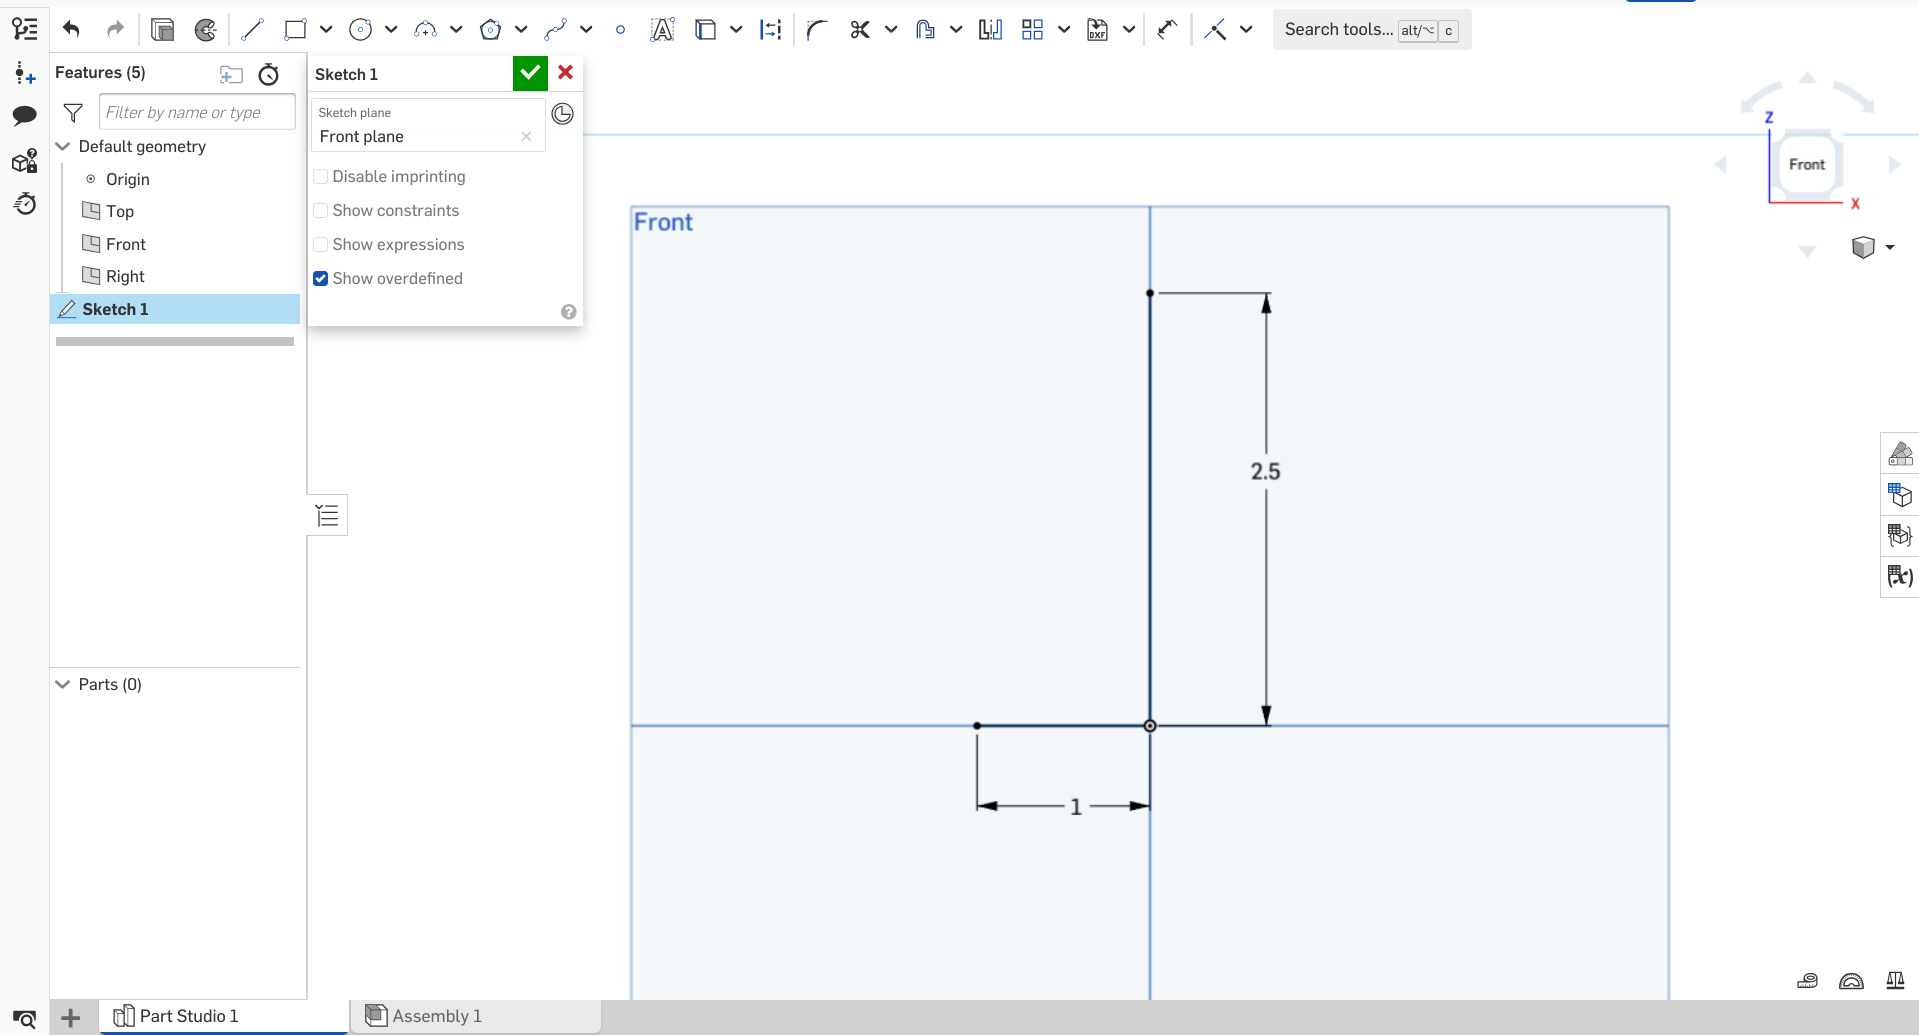
Task: Open the feature list toggle icon
Action: pyautogui.click(x=25, y=29)
